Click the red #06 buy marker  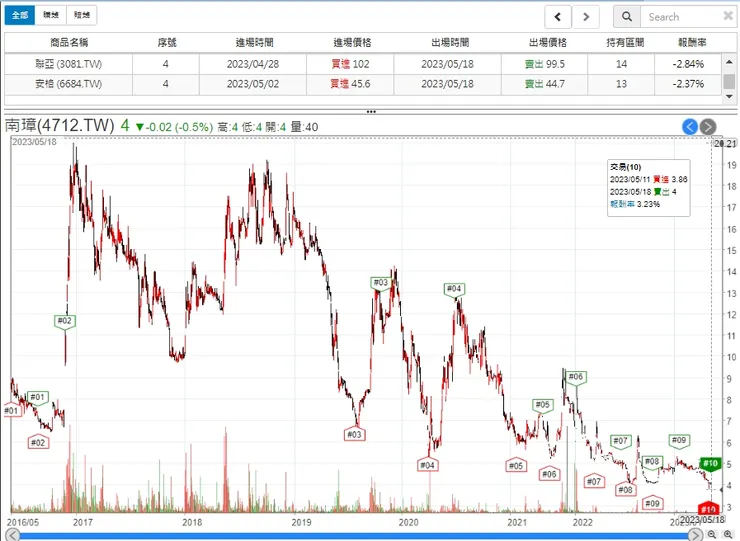[549, 473]
